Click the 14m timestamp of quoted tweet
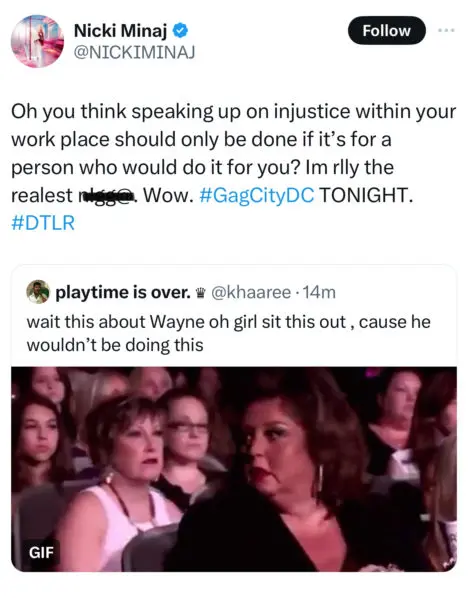This screenshot has width=468, height=600. (319, 293)
